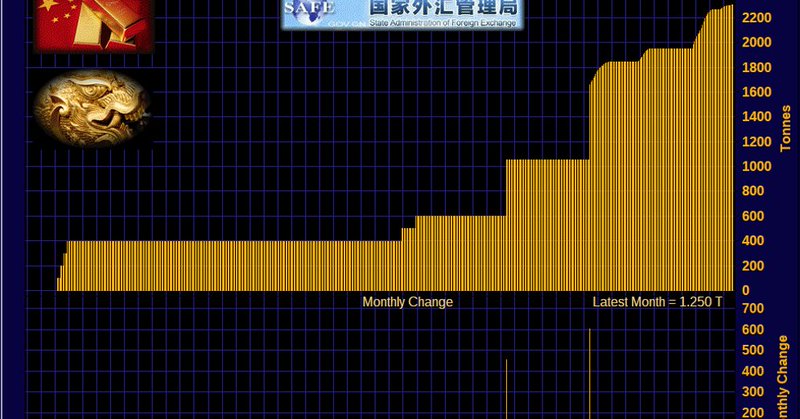Click the 300 monthly change axis value

point(753,392)
